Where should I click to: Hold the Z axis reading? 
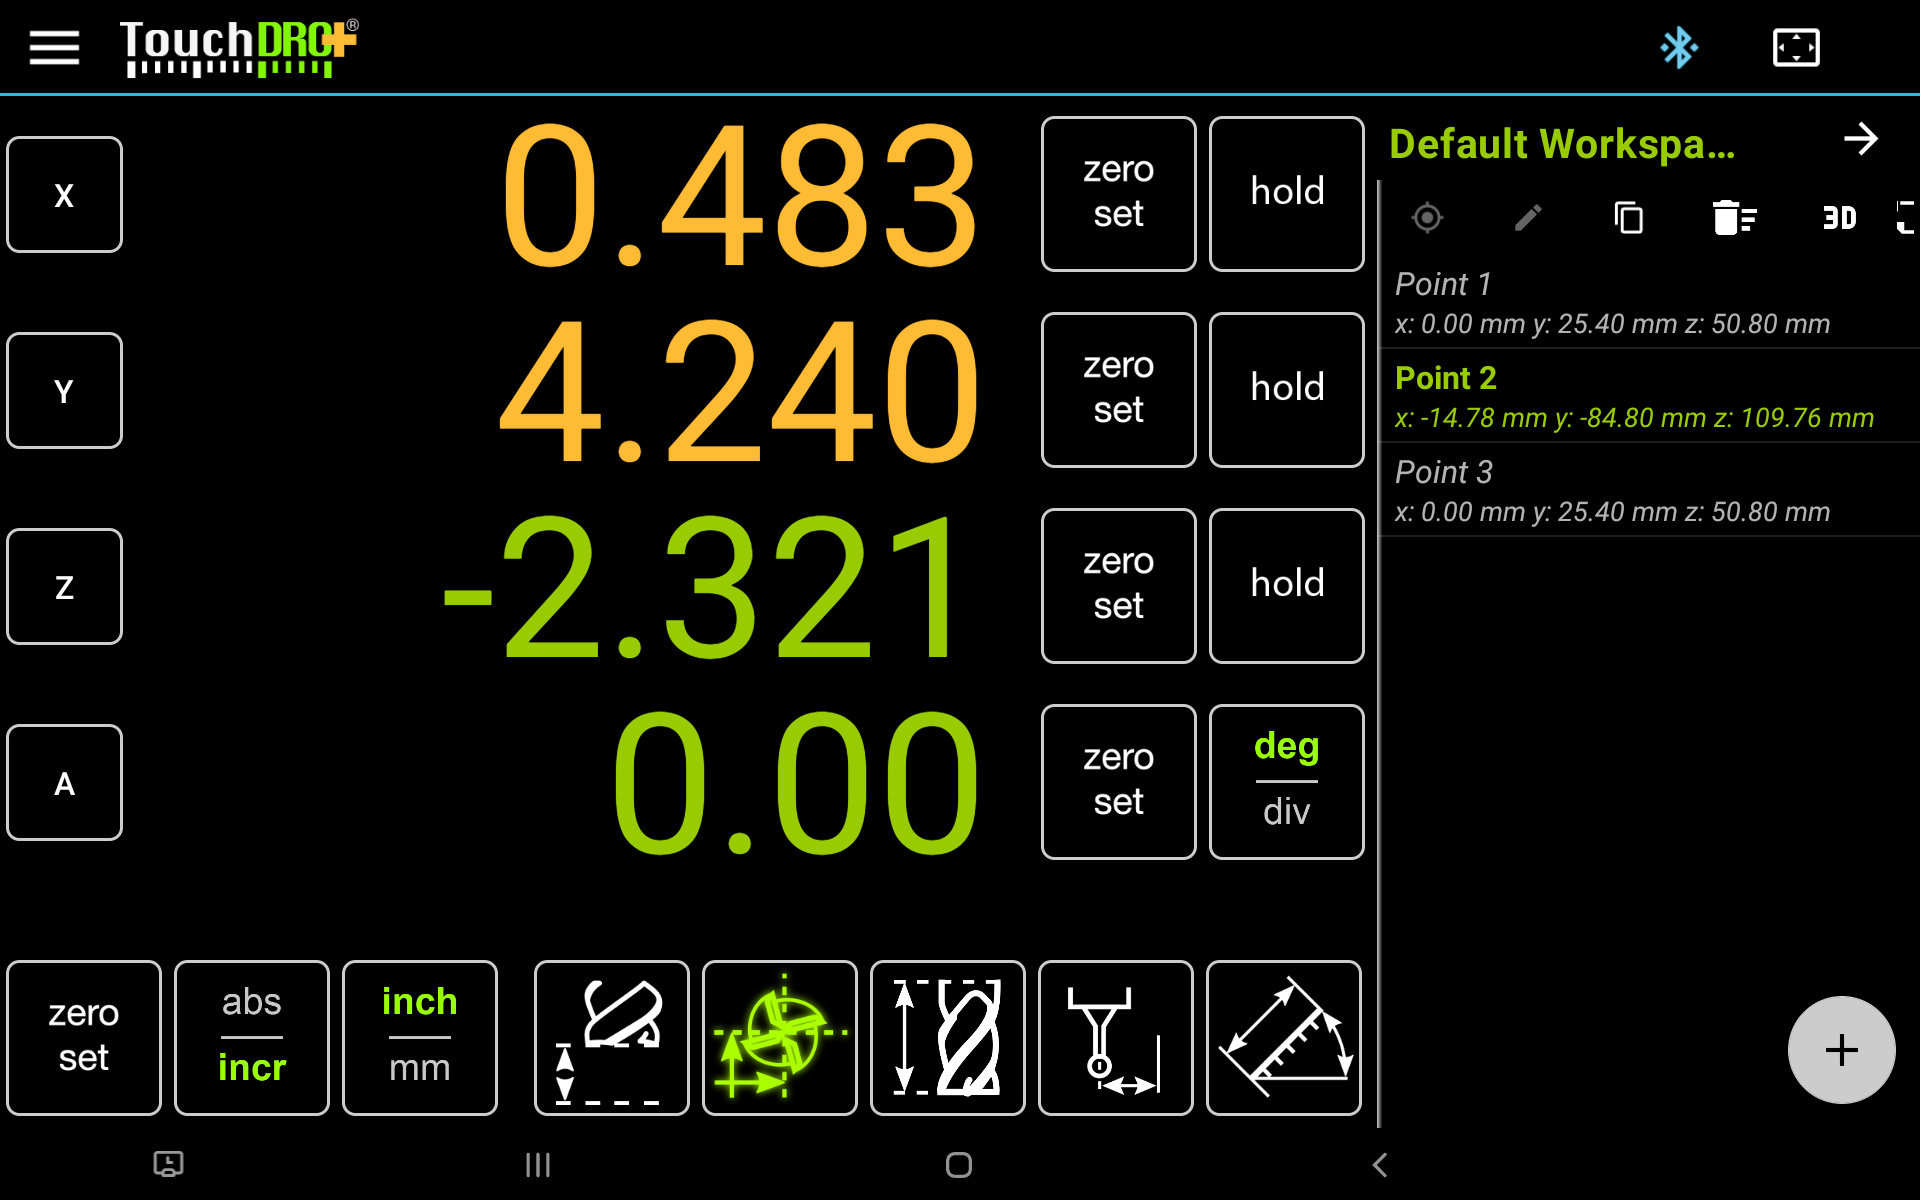pyautogui.click(x=1287, y=586)
